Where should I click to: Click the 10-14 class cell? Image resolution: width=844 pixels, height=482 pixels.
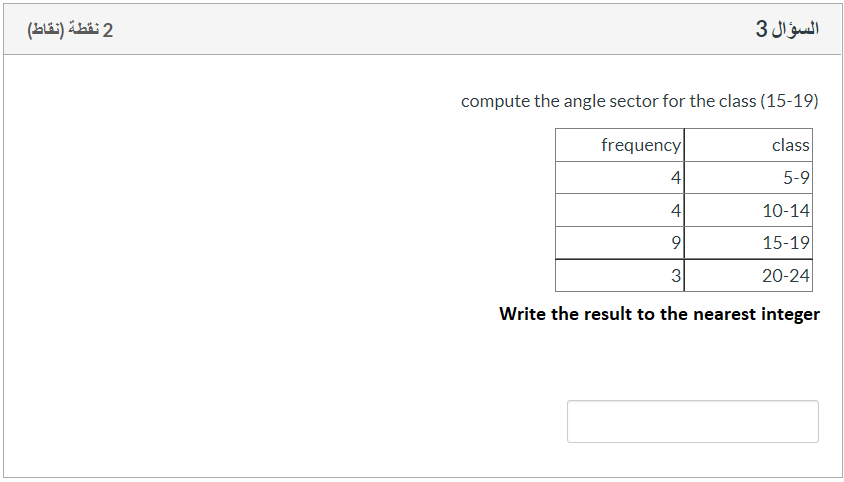pyautogui.click(x=748, y=210)
